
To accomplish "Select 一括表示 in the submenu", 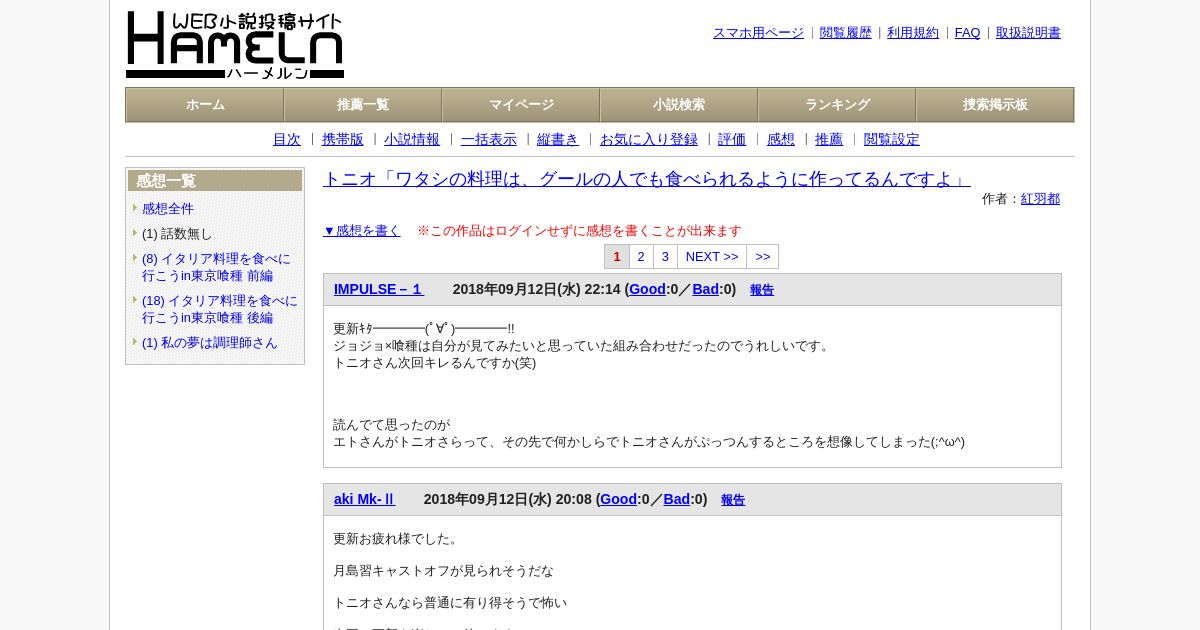I will (x=489, y=140).
